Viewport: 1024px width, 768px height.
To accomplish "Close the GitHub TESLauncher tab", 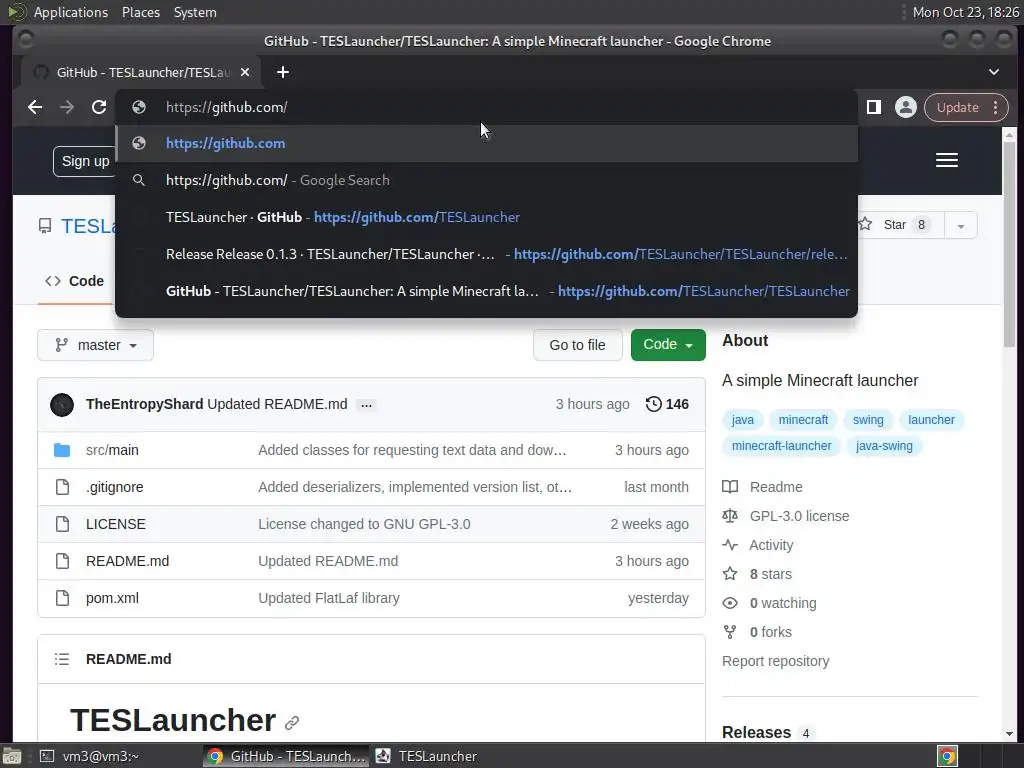I will [245, 72].
